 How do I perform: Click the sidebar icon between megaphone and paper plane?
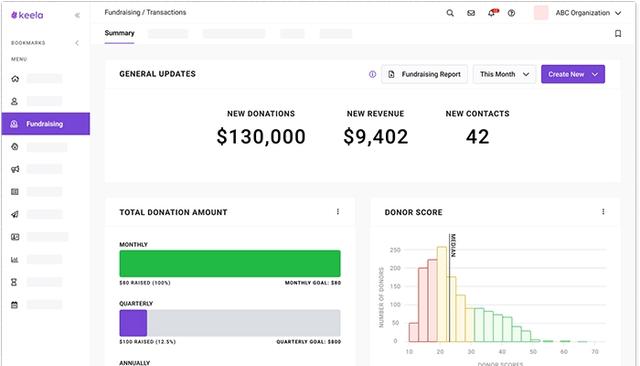click(x=15, y=192)
